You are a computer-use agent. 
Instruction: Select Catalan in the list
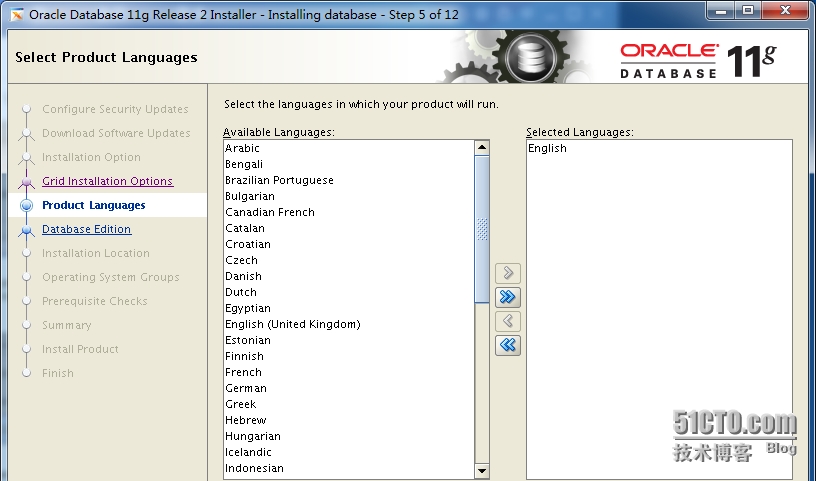pyautogui.click(x=349, y=229)
